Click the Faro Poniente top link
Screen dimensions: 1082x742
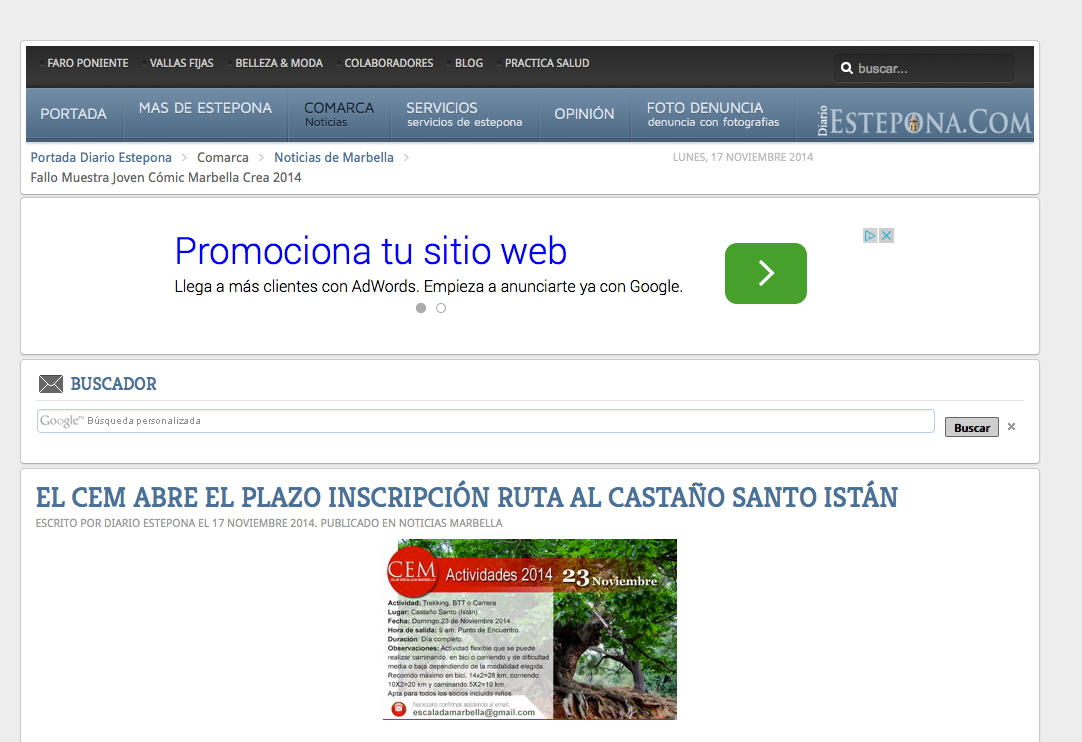coord(88,63)
